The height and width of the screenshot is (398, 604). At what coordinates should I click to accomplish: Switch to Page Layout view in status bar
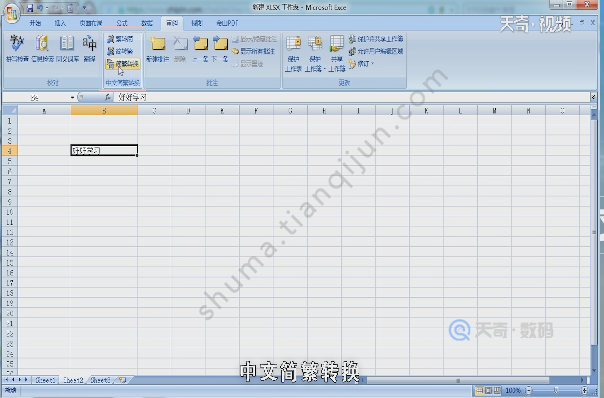[x=488, y=391]
